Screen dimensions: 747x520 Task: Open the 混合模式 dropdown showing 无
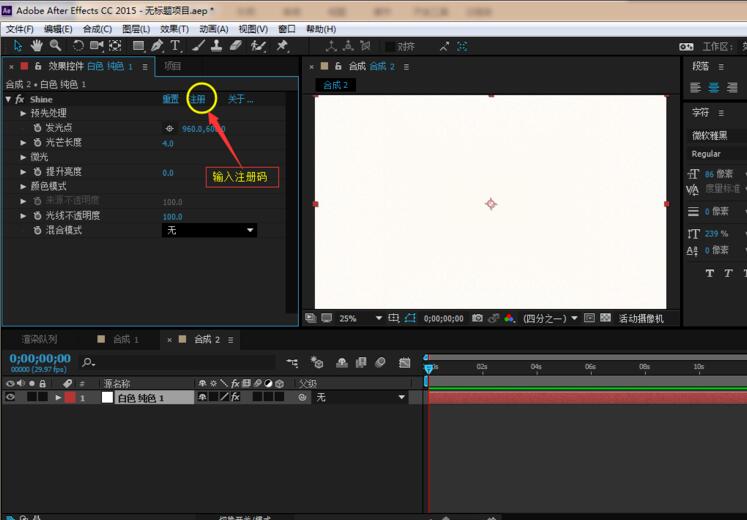[209, 230]
